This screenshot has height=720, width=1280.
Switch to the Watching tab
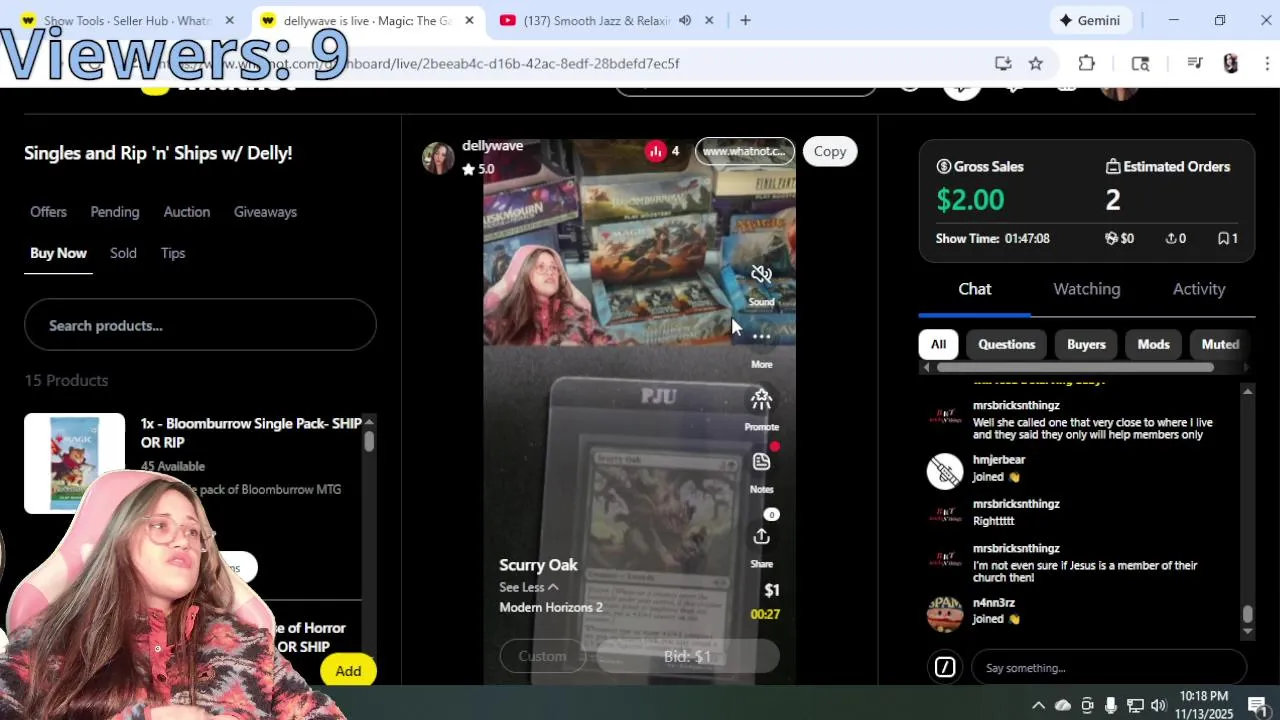click(1086, 289)
